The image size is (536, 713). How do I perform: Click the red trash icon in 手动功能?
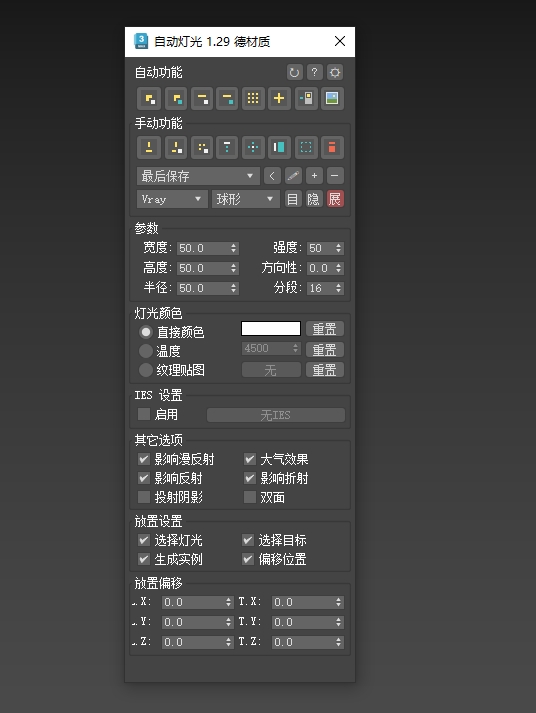pos(332,147)
